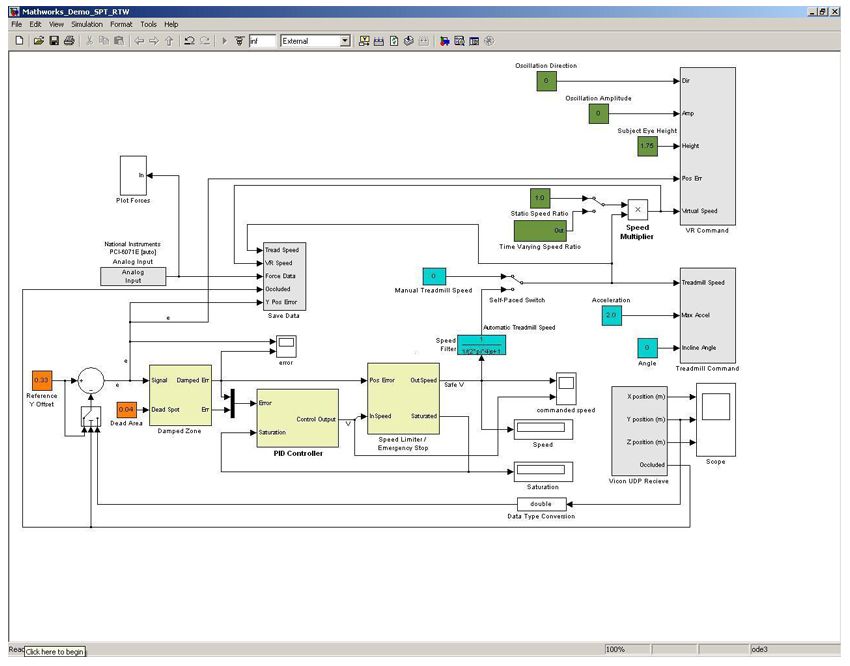Click the Print icon in the toolbar
This screenshot has width=850, height=666.
coord(69,41)
